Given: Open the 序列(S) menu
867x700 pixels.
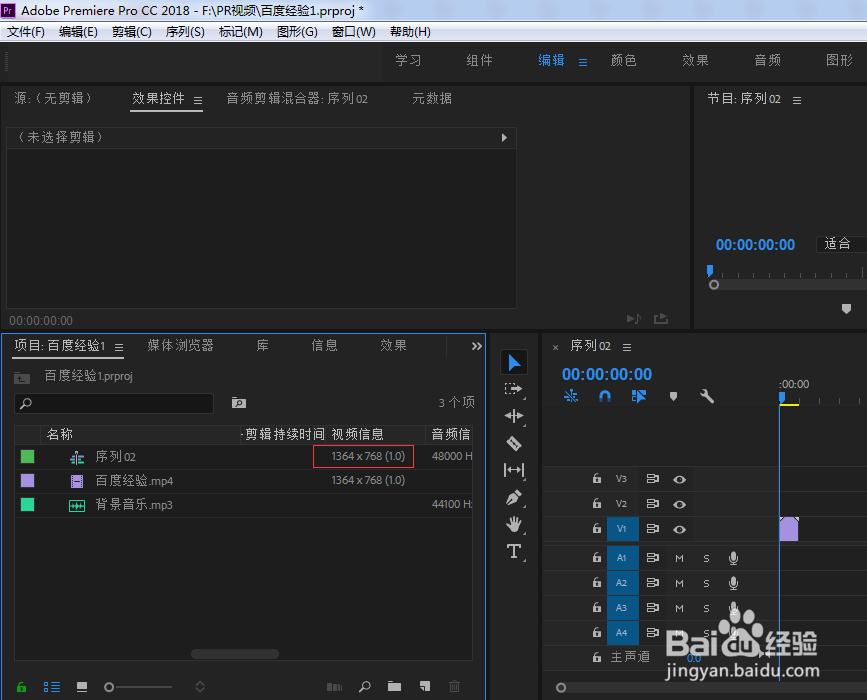Looking at the screenshot, I should pyautogui.click(x=185, y=32).
